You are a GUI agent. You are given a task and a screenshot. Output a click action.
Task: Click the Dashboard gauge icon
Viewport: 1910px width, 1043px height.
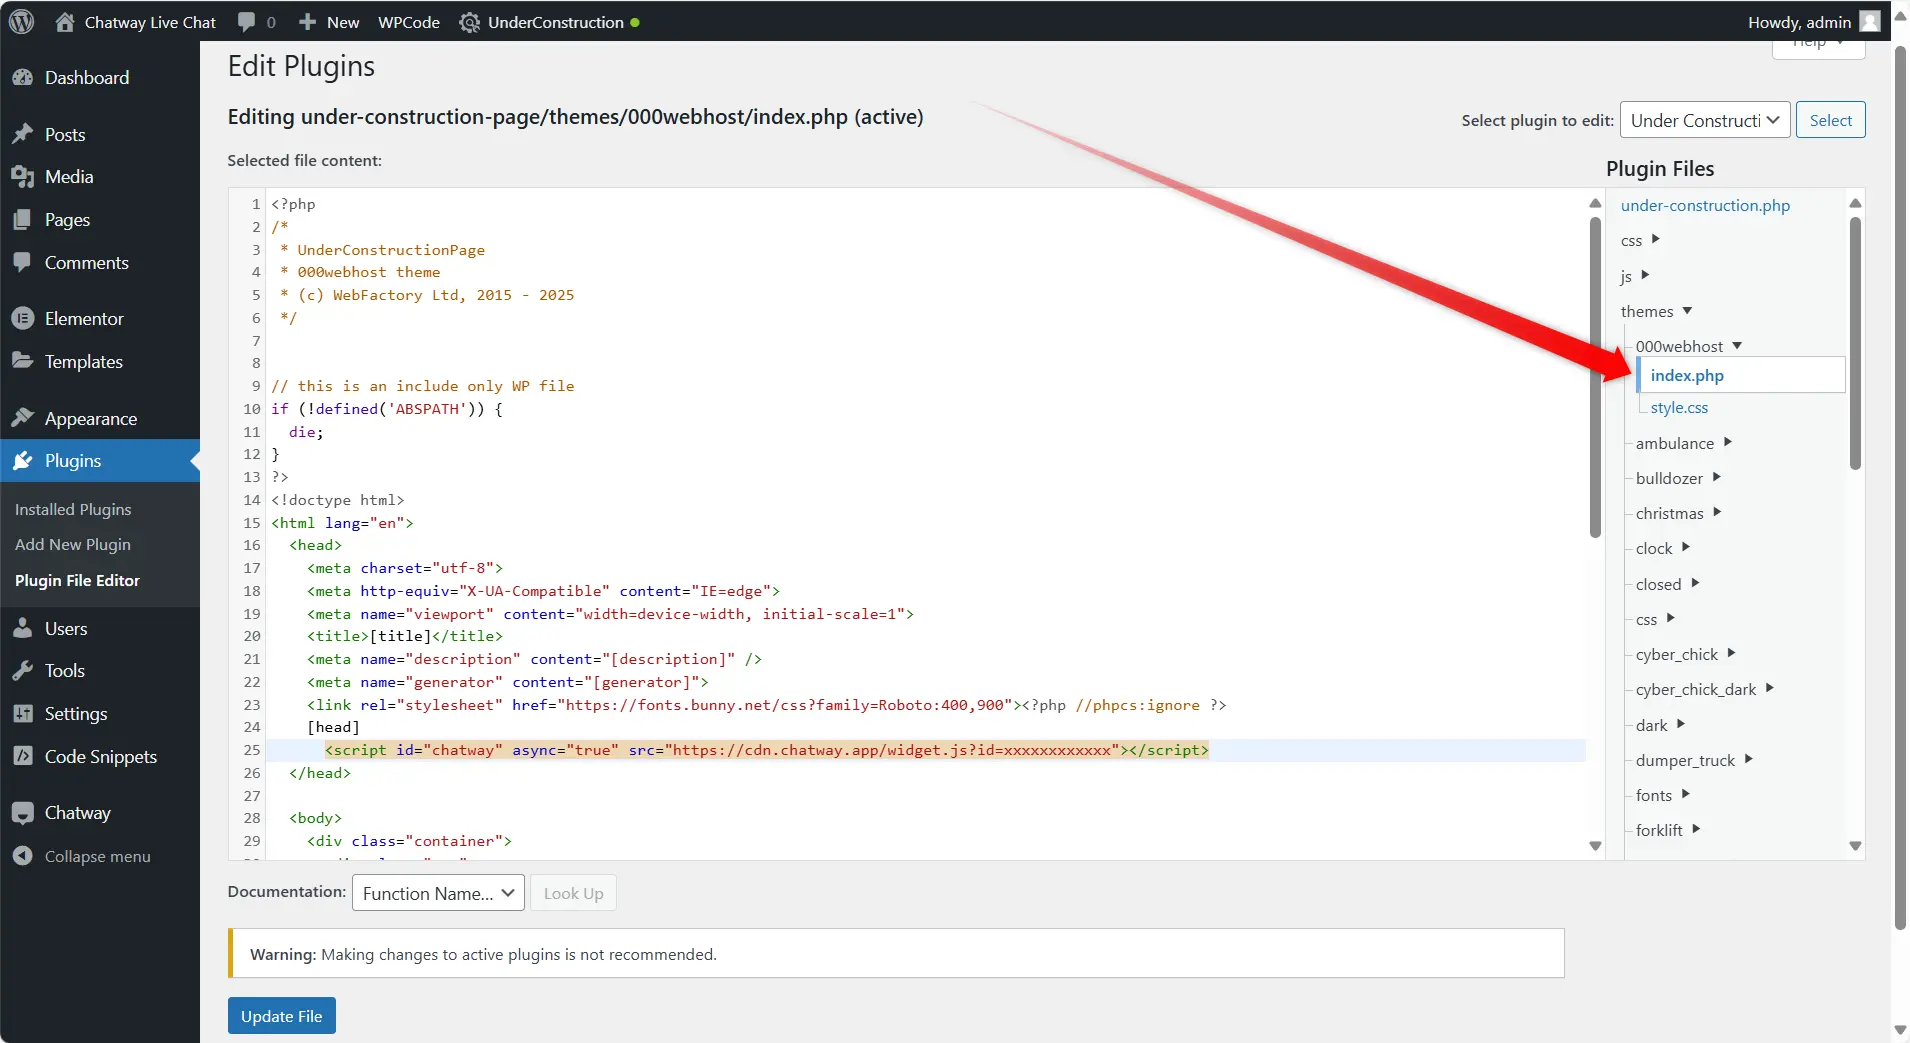click(23, 77)
